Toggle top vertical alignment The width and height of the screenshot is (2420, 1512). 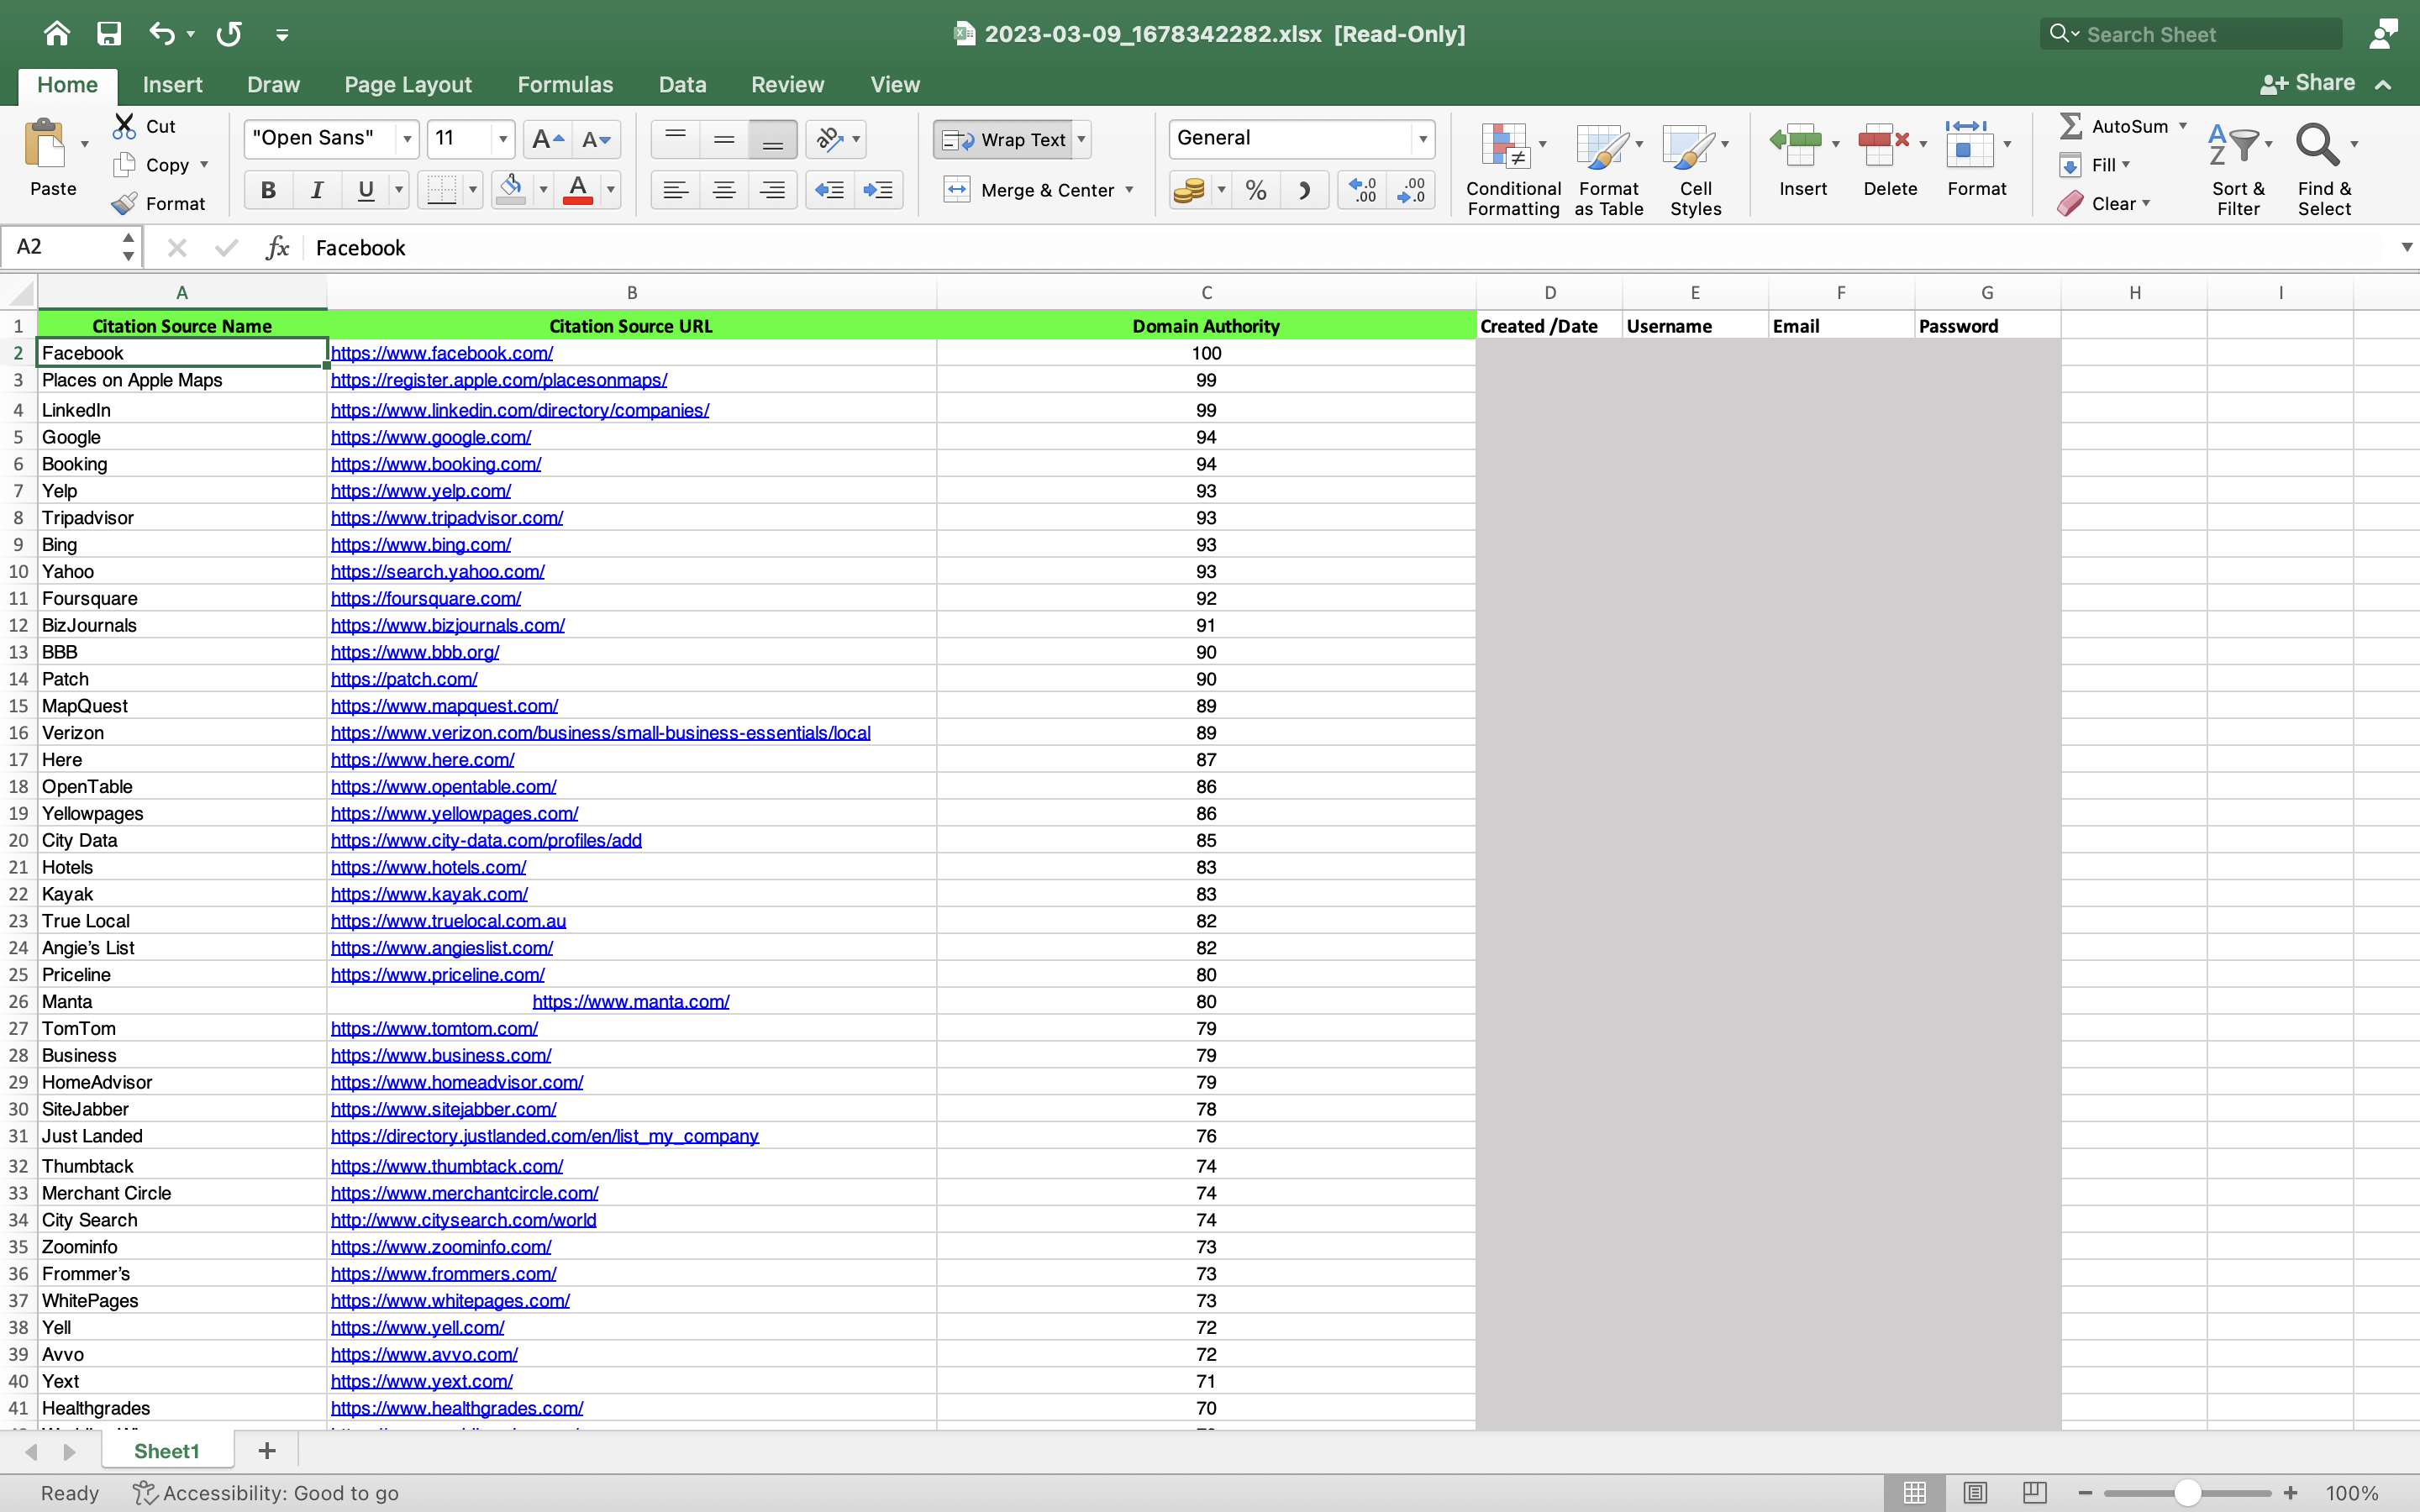(676, 139)
